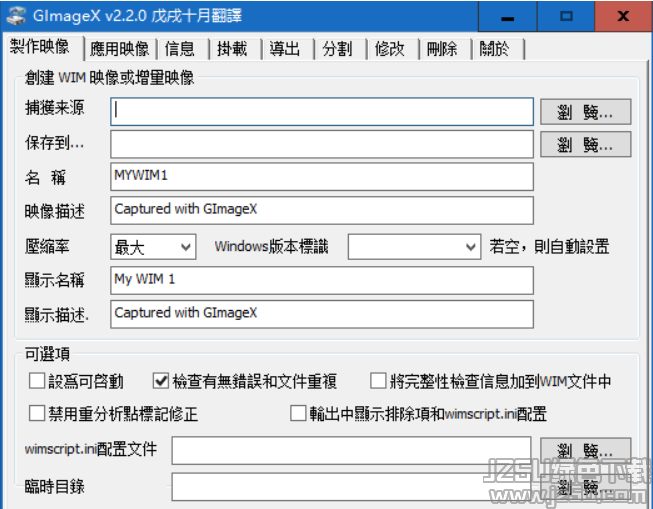Close the GImageX window

(x=623, y=17)
